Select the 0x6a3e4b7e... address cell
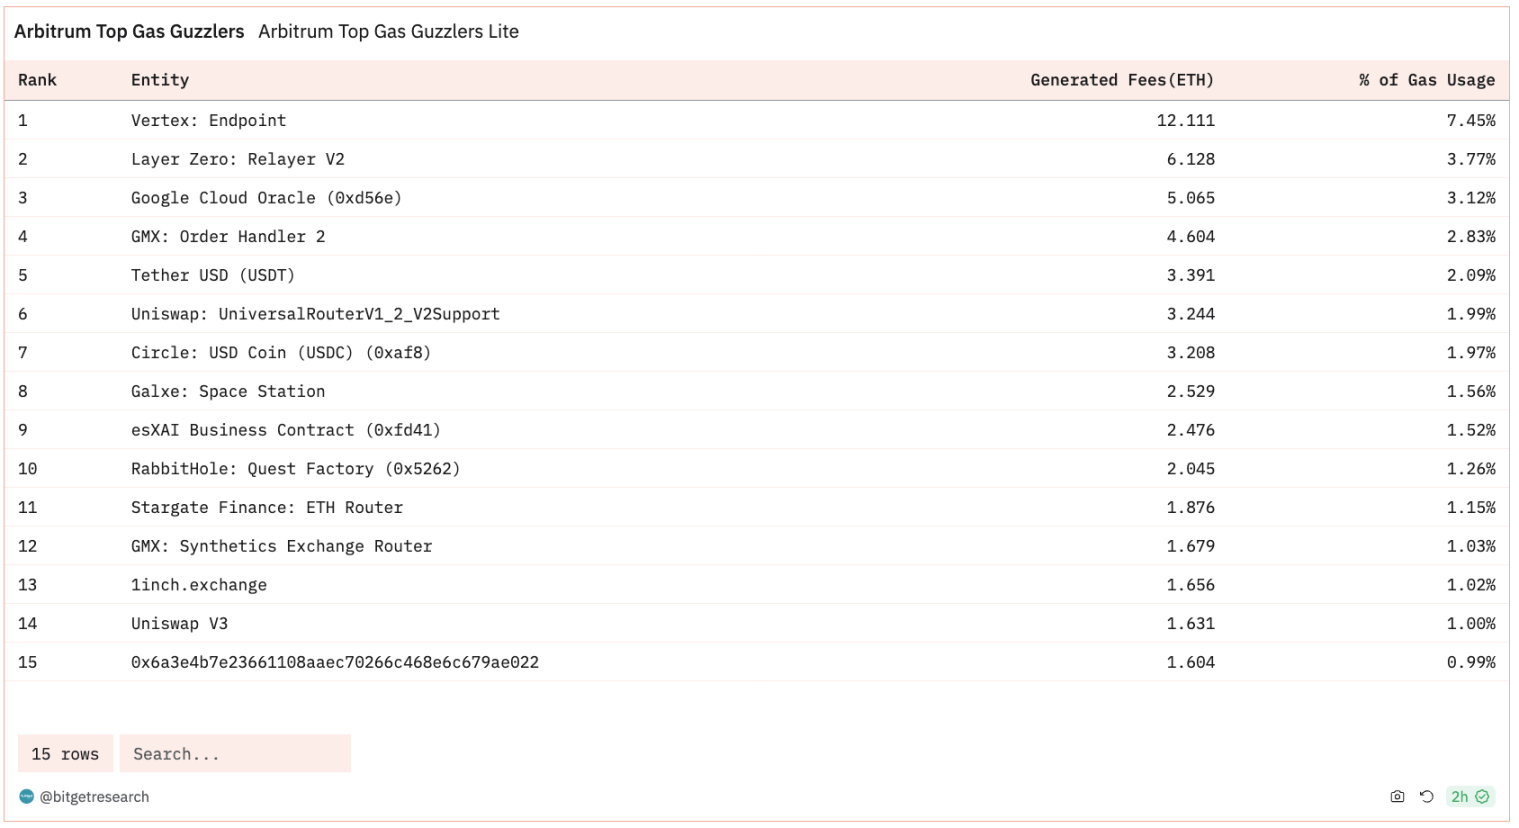This screenshot has width=1519, height=828. click(x=335, y=662)
